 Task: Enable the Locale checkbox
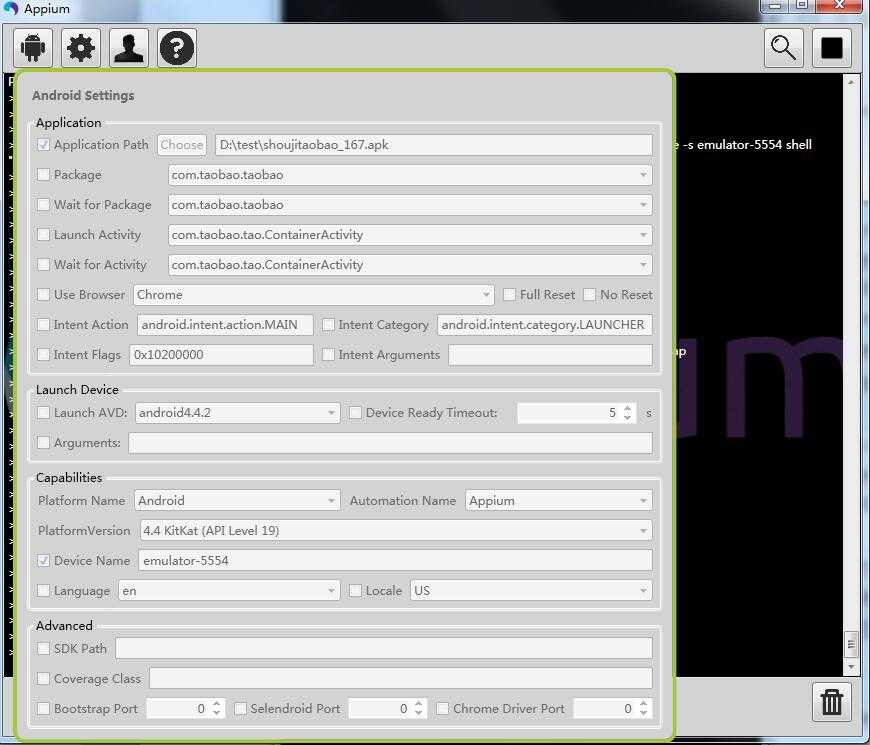pos(356,591)
